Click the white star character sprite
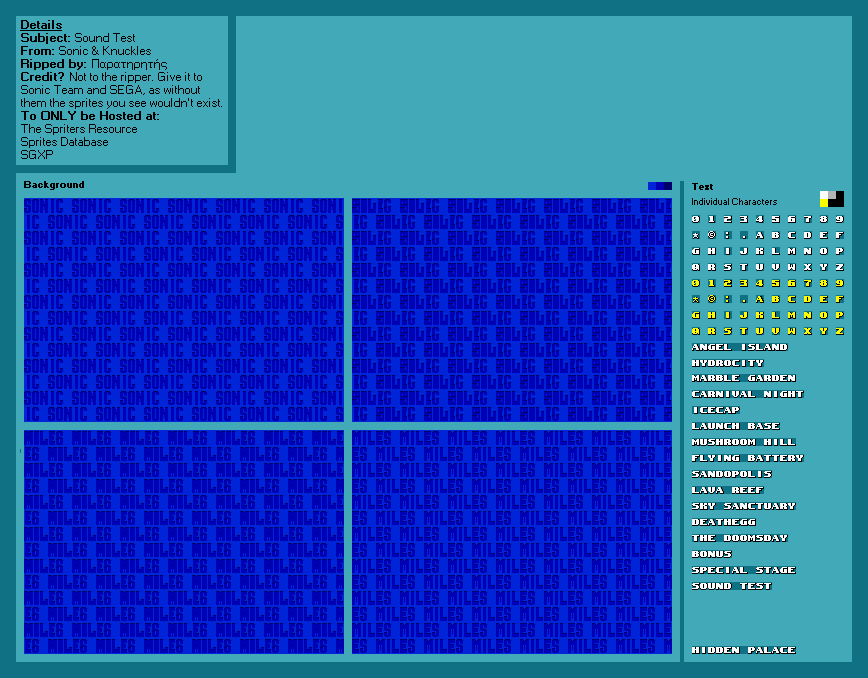Screen dimensions: 868x678 696,235
